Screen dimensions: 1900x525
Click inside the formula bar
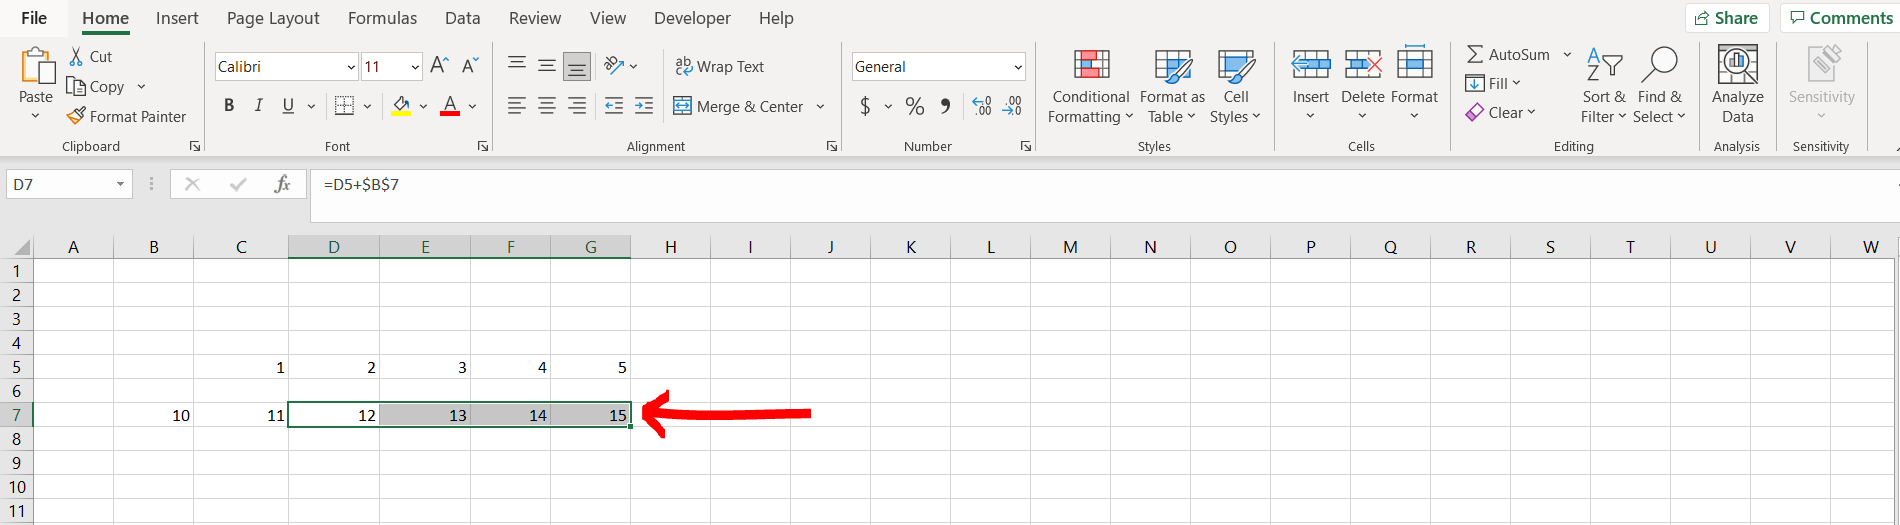(x=1105, y=196)
